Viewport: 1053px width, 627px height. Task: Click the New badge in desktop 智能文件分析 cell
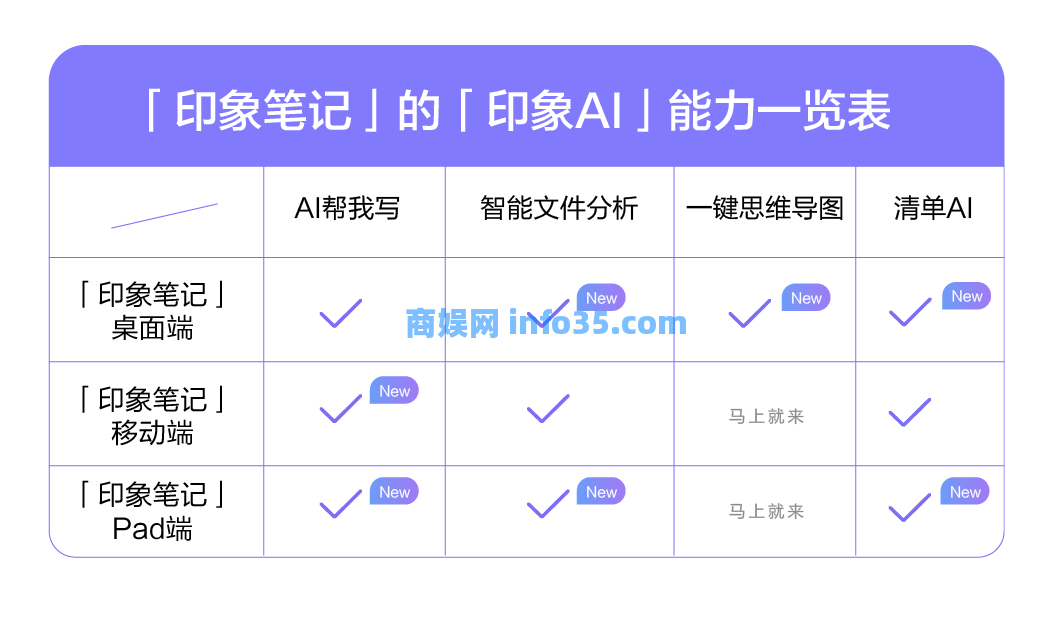[601, 298]
